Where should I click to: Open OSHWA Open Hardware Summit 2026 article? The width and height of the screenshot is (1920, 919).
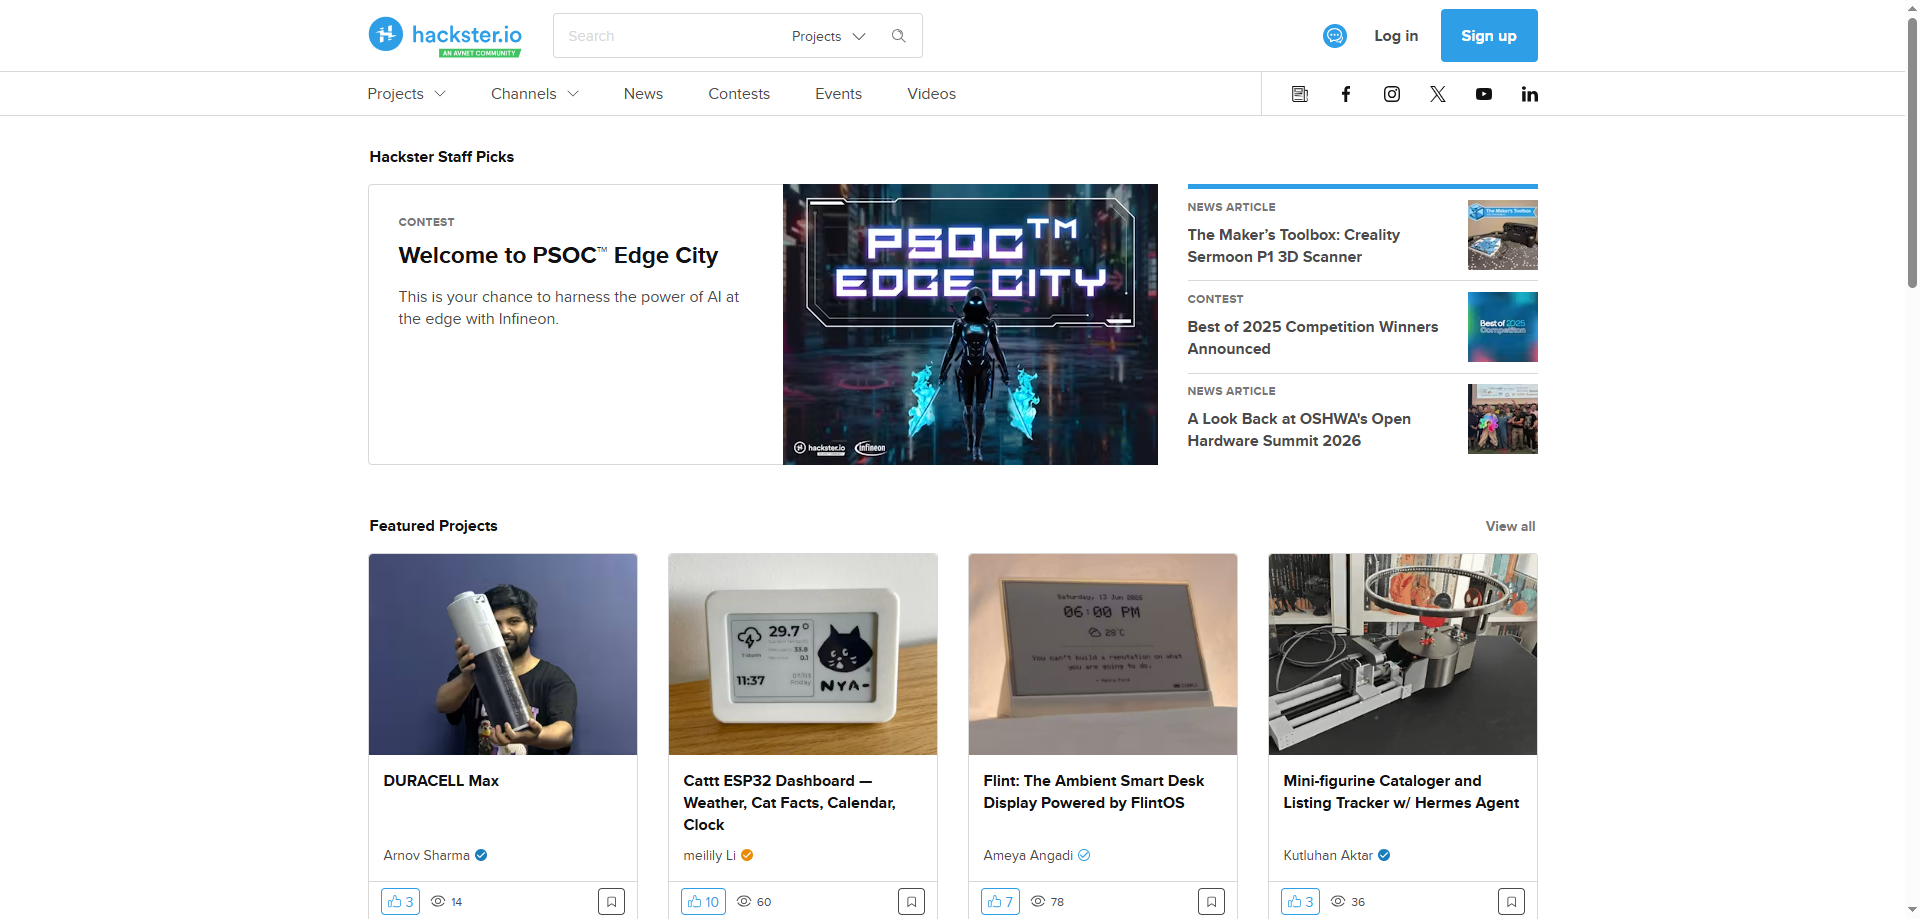coord(1299,430)
